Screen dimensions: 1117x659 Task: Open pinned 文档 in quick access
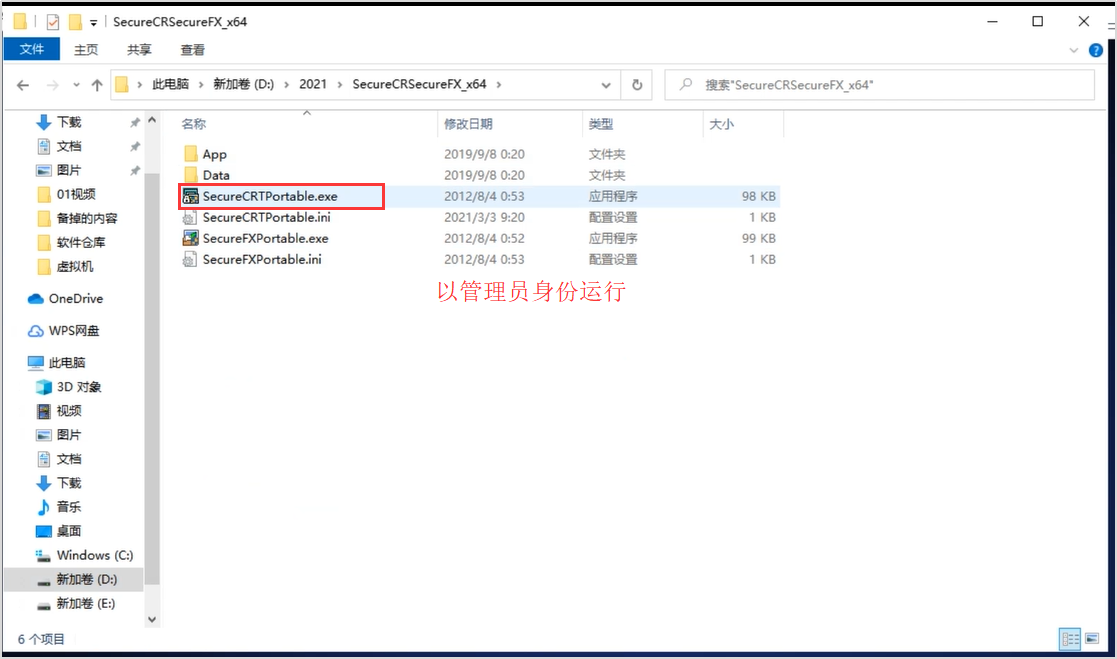point(69,146)
